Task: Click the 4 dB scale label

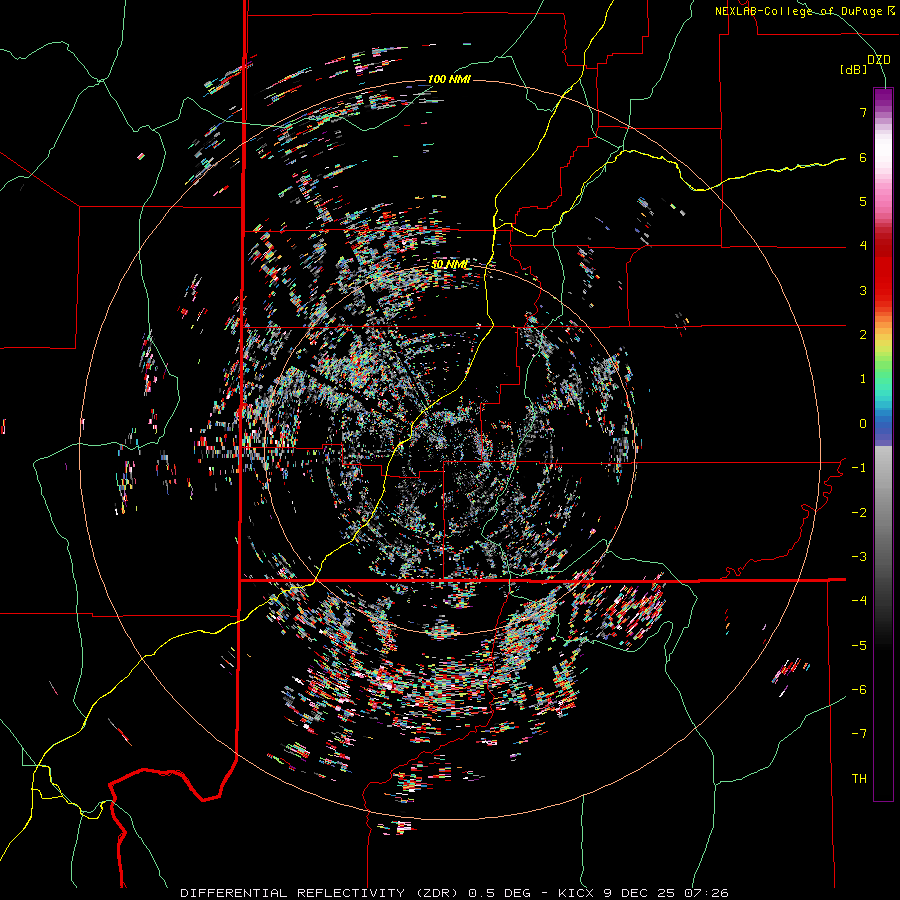Action: pyautogui.click(x=863, y=246)
